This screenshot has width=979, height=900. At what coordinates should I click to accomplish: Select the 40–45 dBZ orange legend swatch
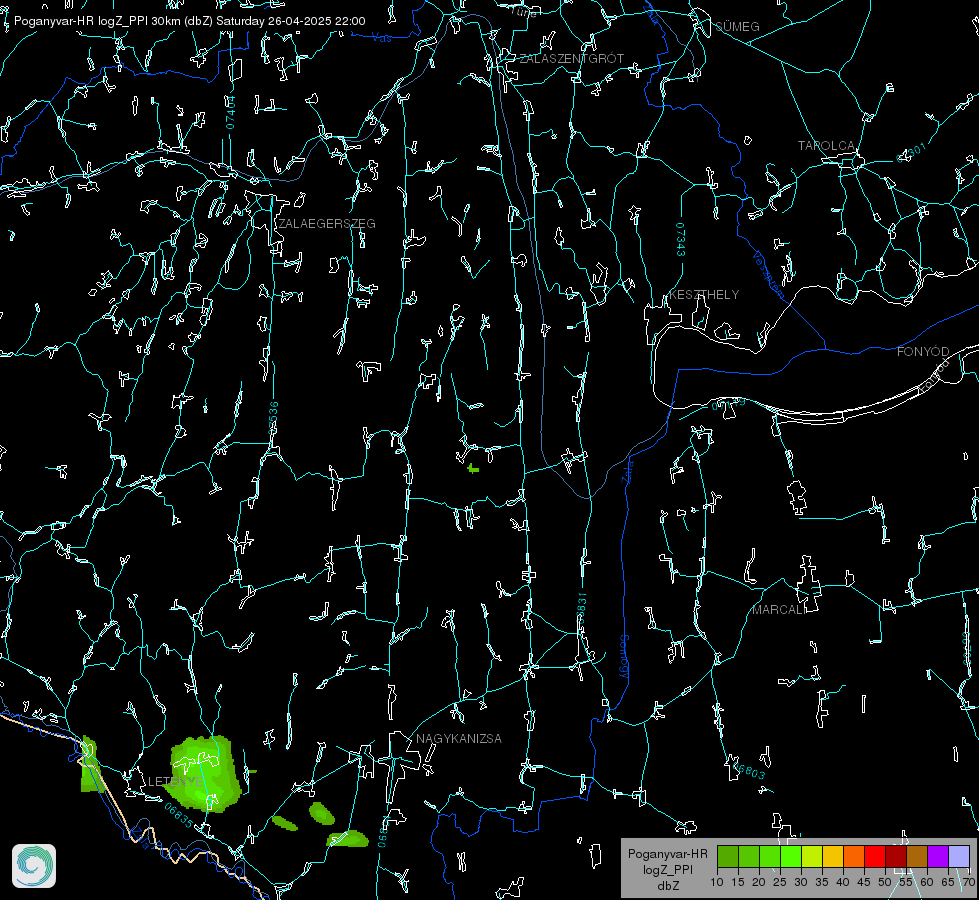point(854,856)
